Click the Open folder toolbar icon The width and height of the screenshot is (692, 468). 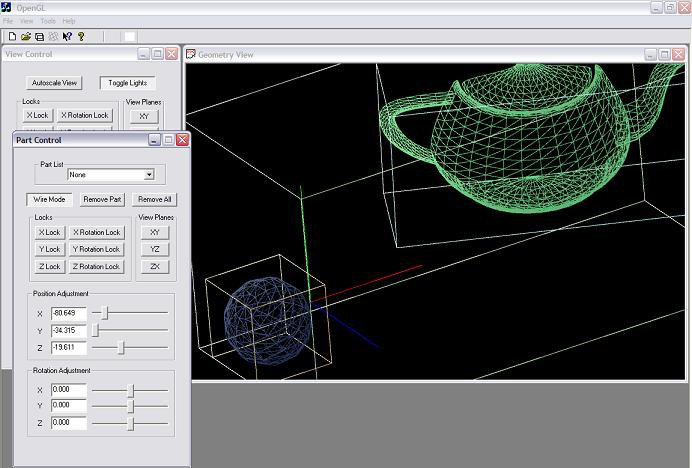(x=25, y=36)
